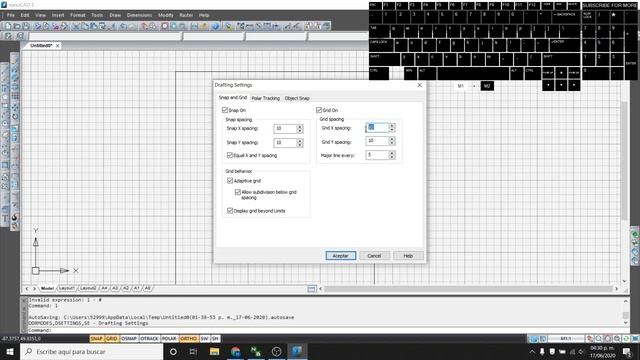Click the Snap X spacing input field
640x360 pixels.
click(x=285, y=129)
